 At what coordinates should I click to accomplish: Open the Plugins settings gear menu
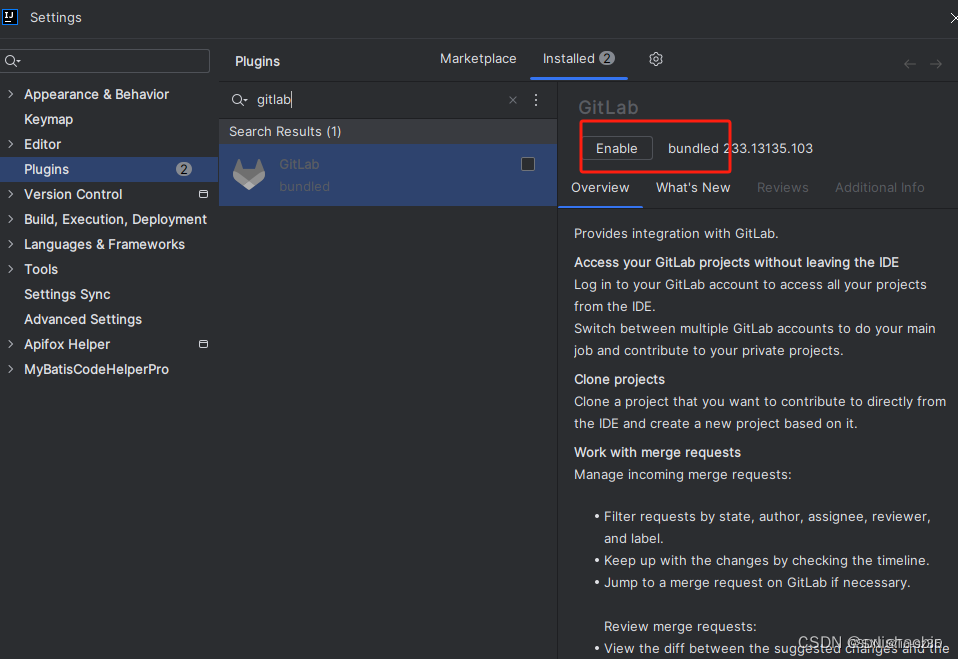(656, 59)
